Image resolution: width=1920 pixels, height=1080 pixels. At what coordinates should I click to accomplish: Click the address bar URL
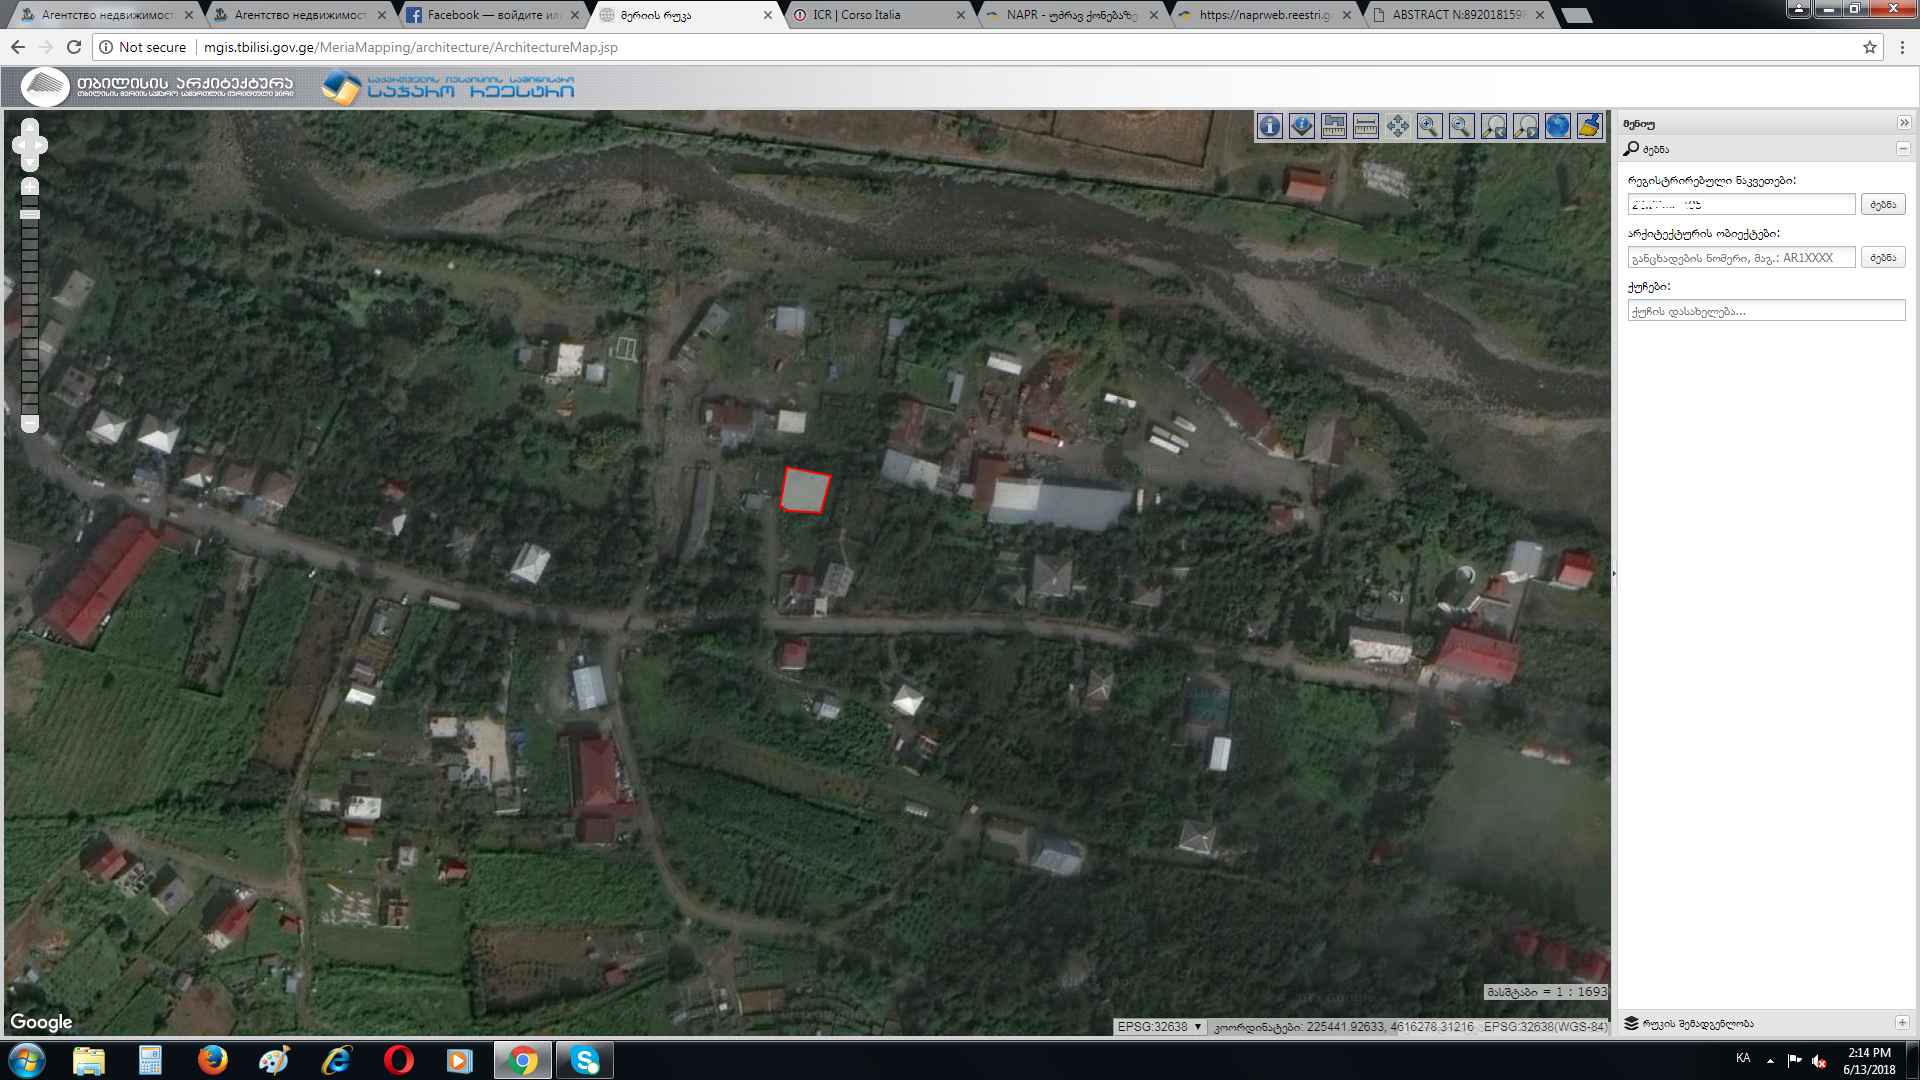click(x=410, y=47)
